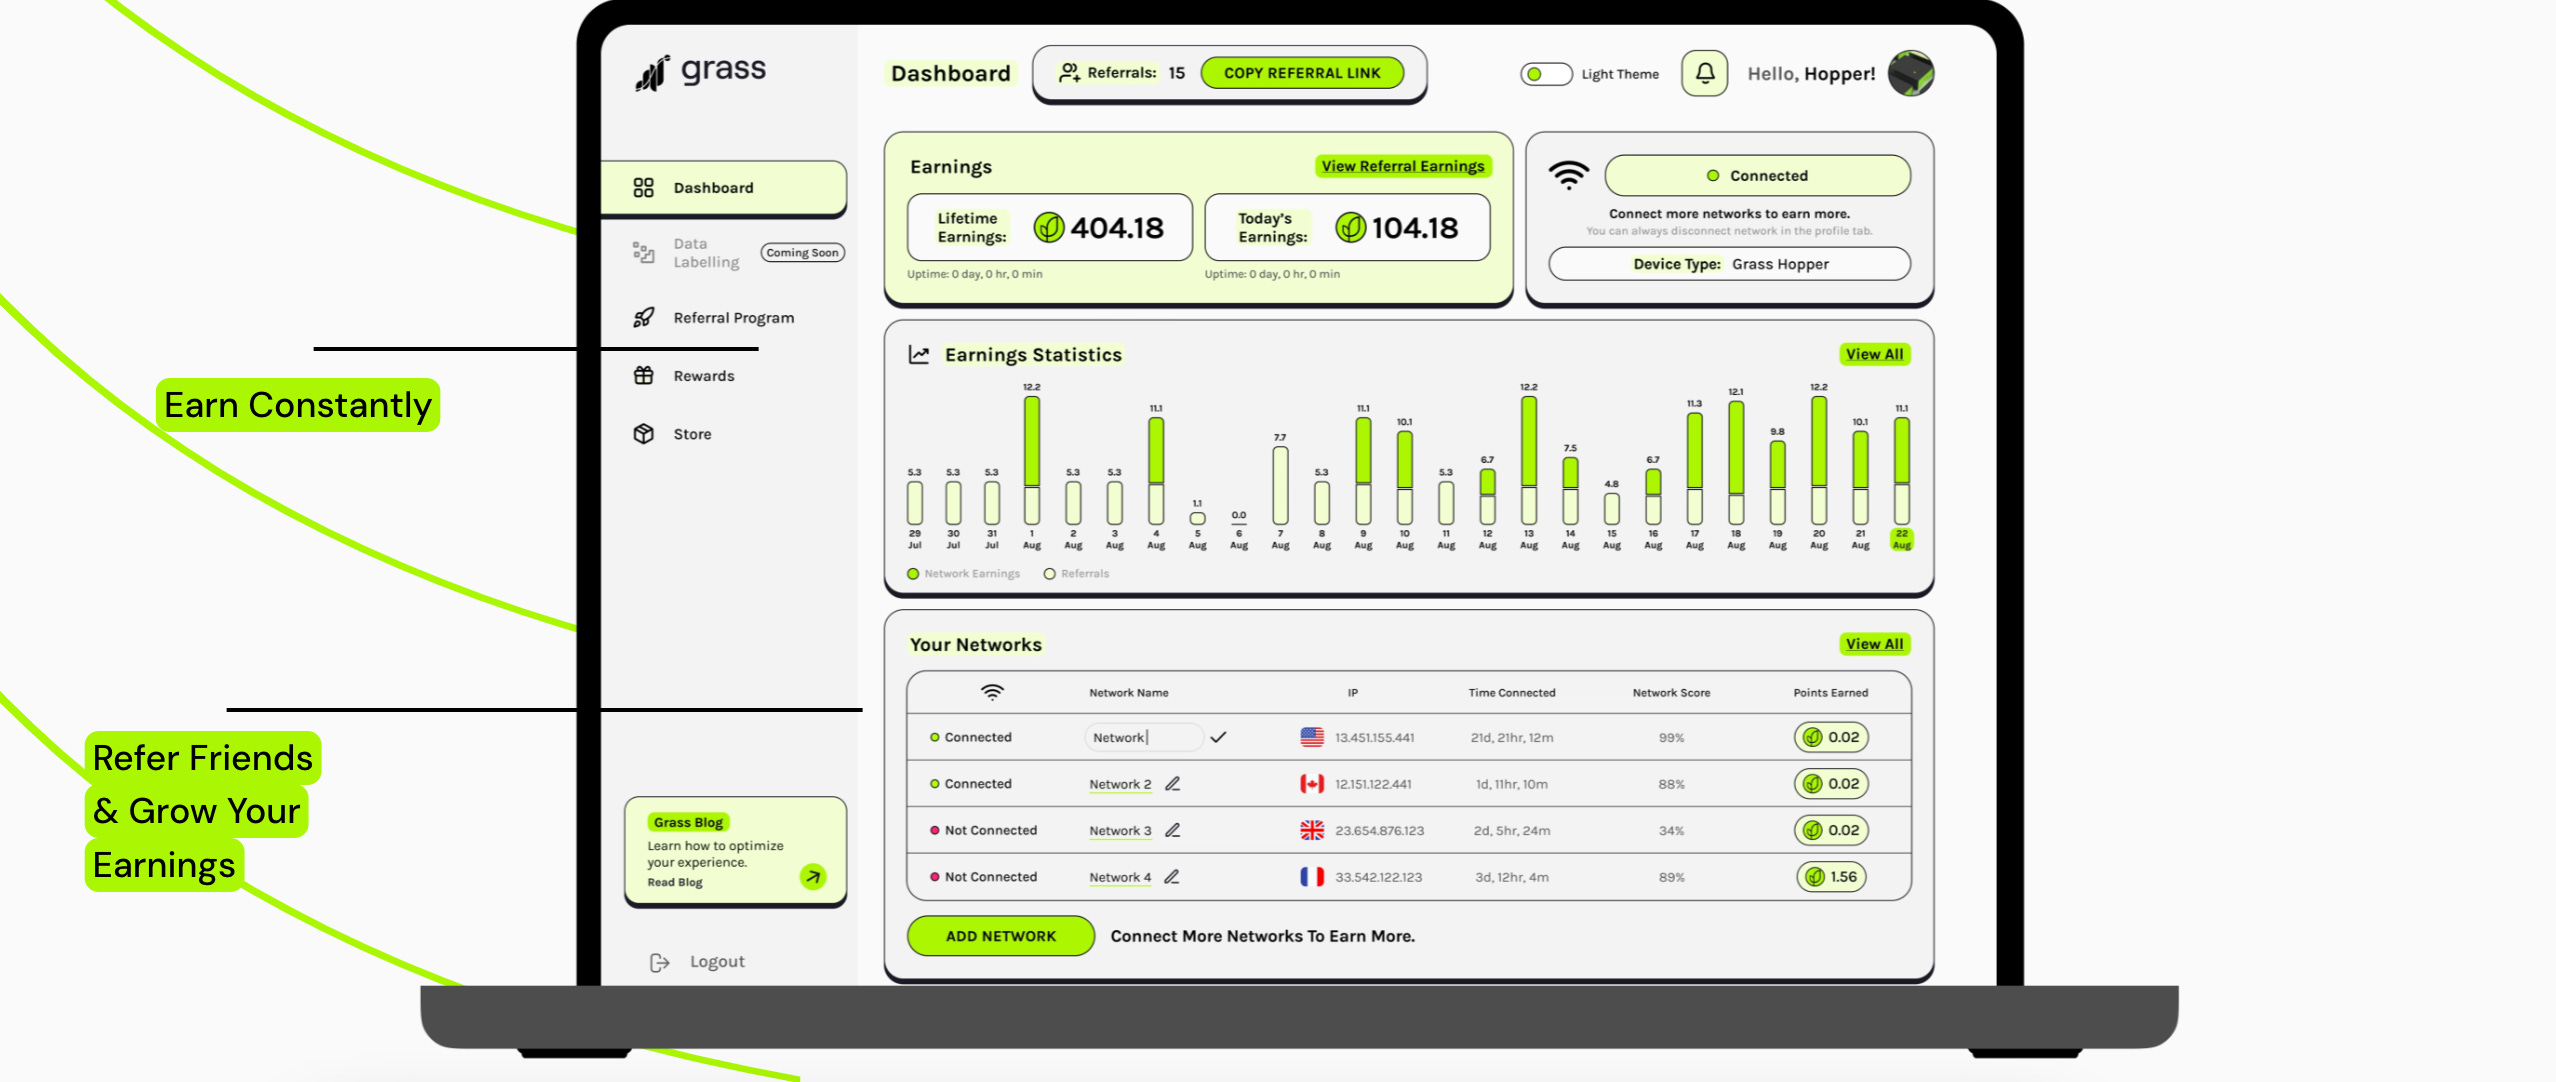This screenshot has height=1082, width=2556.
Task: Click the Network 2 row points badge
Action: tap(1831, 784)
